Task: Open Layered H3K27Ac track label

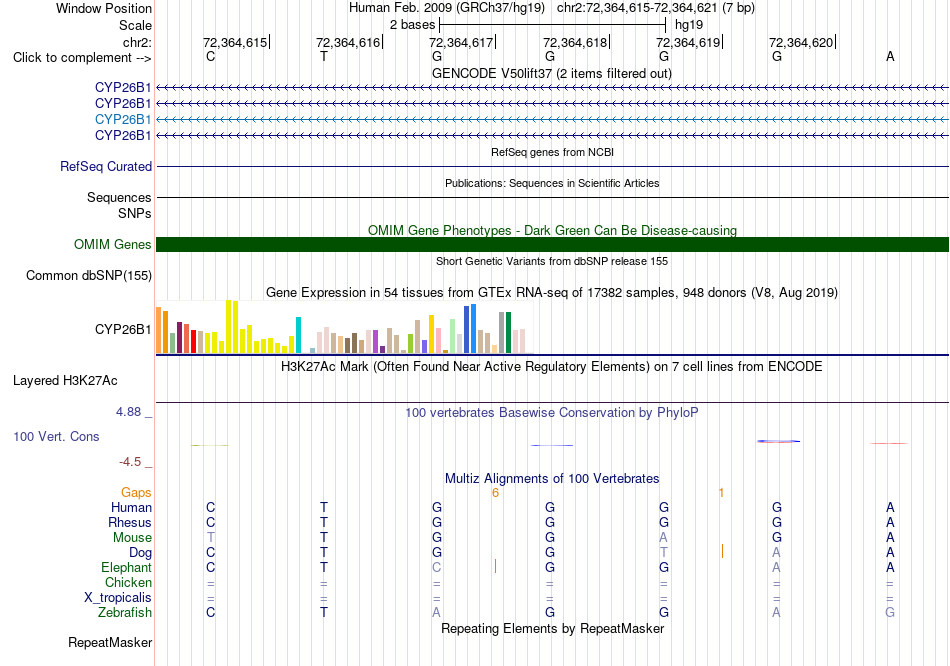Action: point(65,381)
